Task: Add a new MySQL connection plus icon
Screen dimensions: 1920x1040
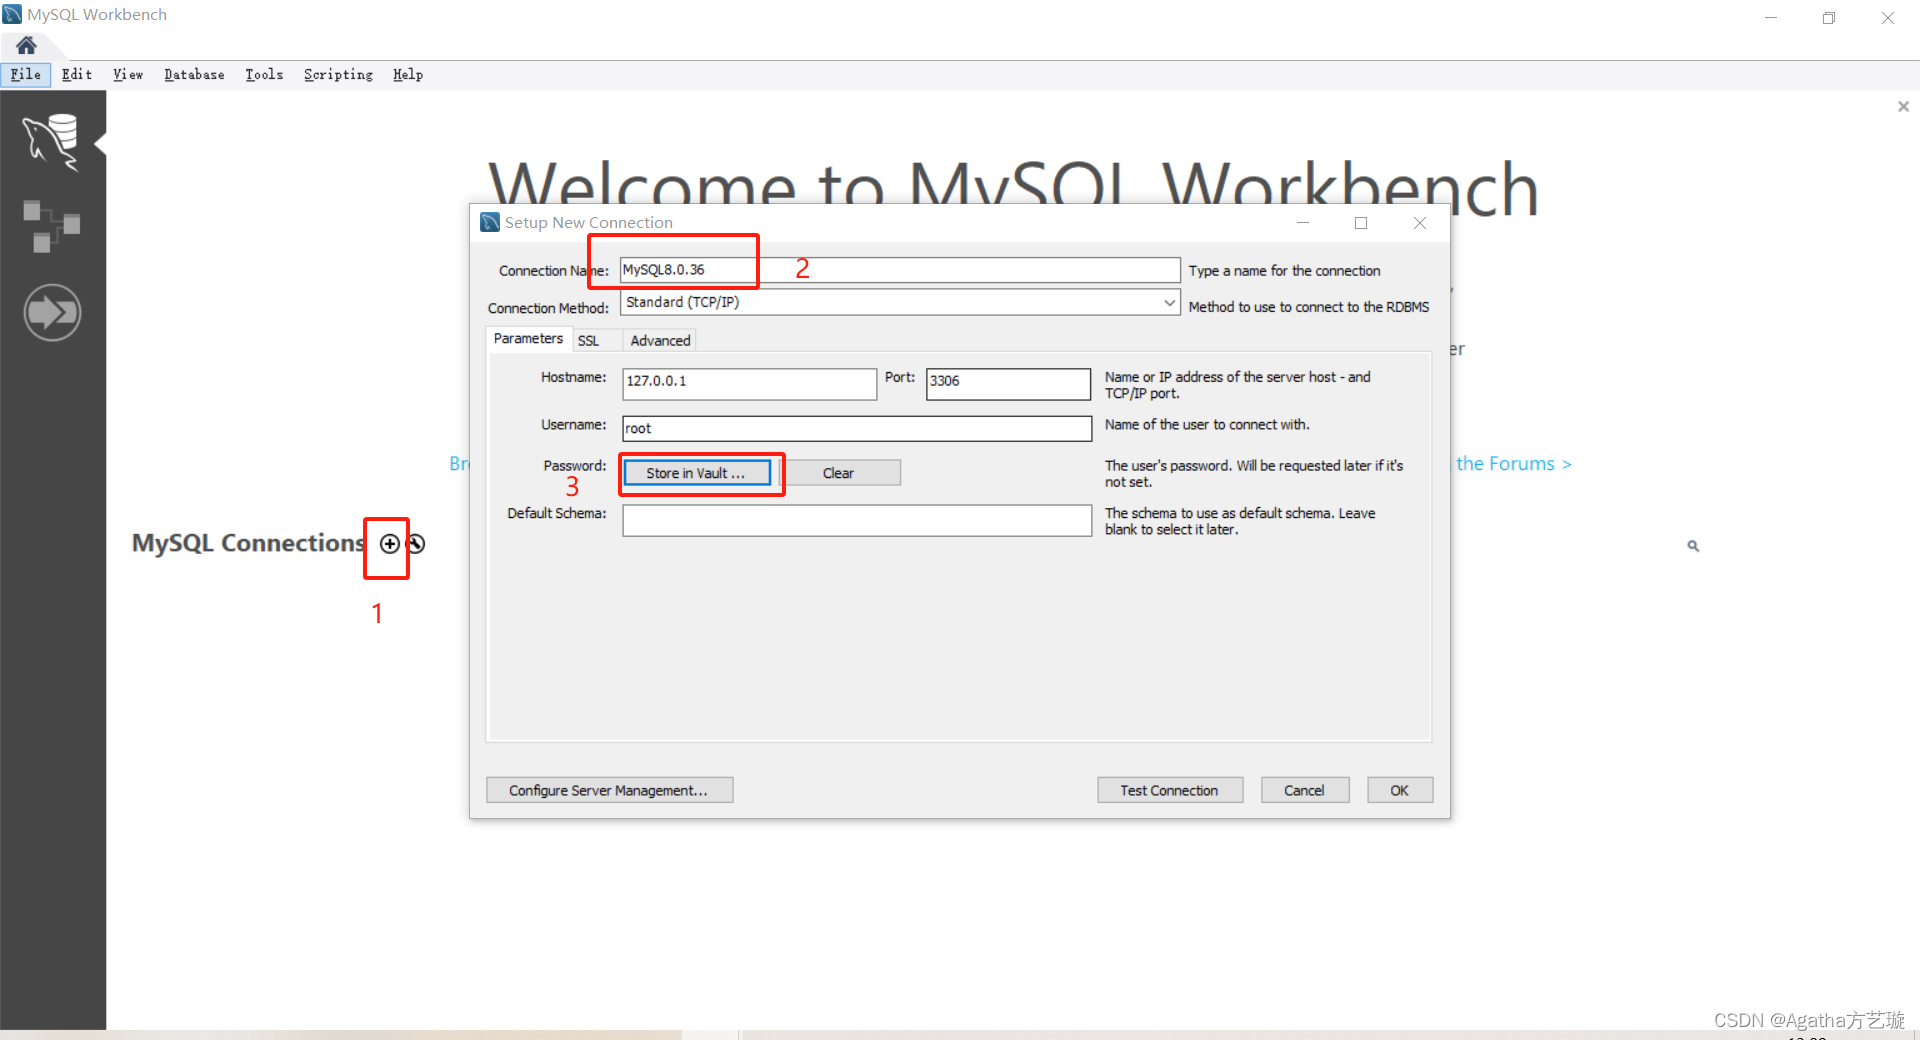Action: pos(390,543)
